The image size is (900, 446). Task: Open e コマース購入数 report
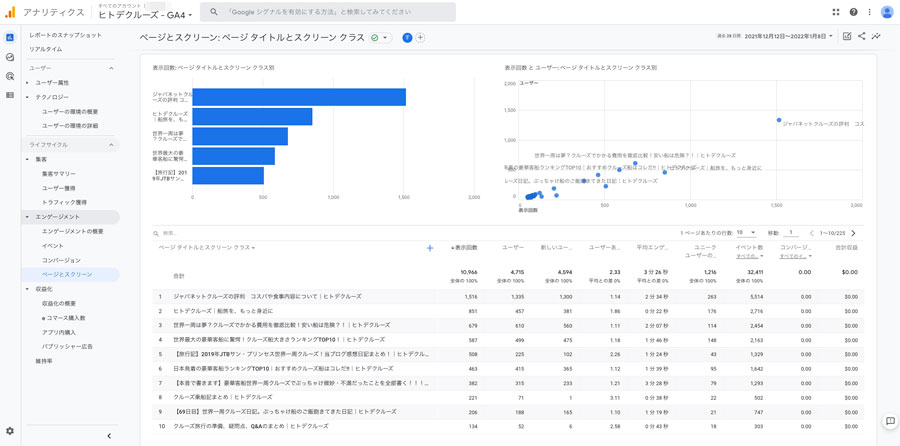[x=64, y=318]
